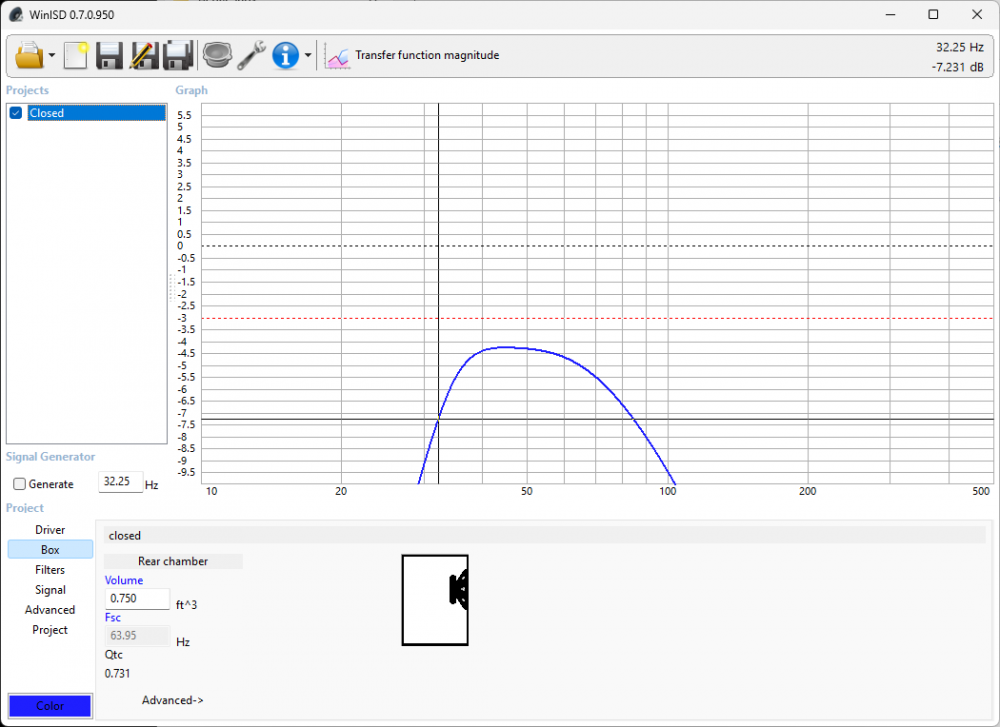Click the blue Color swatch button
Screen dimensions: 1000x727
click(x=50, y=706)
